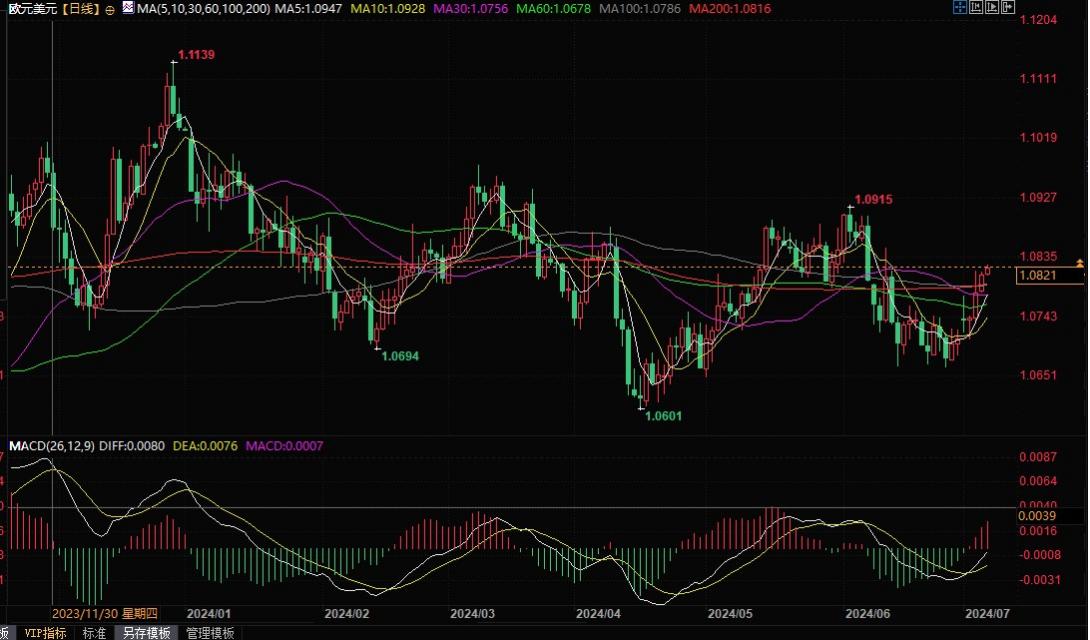Image resolution: width=1090 pixels, height=640 pixels.
Task: Click the chart playback arrow icon
Action: click(994, 7)
